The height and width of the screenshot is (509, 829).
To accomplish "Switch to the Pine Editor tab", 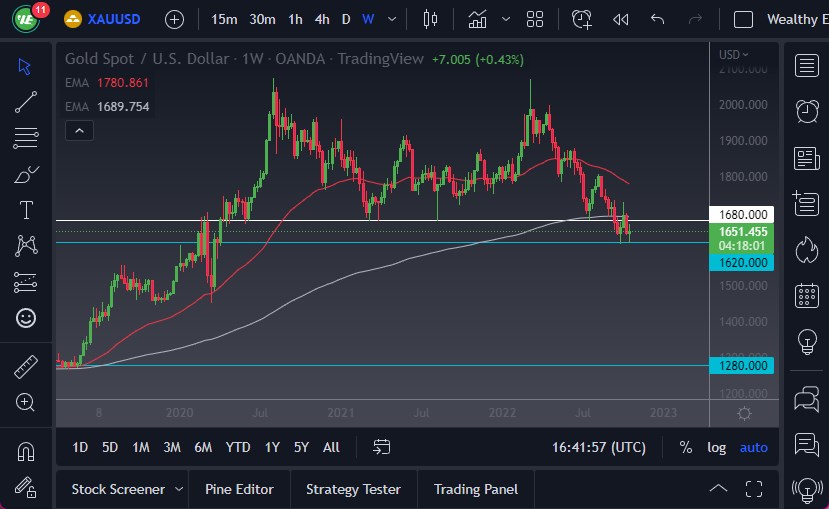I will [x=239, y=489].
